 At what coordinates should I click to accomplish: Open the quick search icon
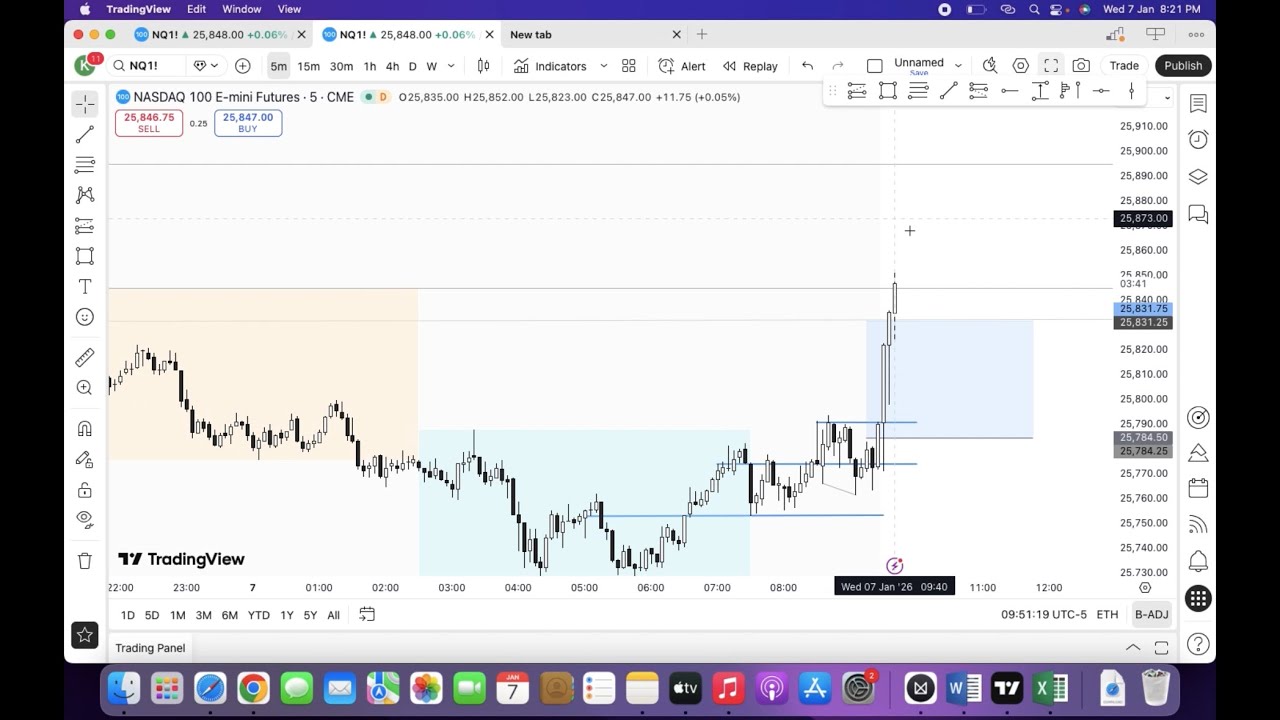[990, 66]
